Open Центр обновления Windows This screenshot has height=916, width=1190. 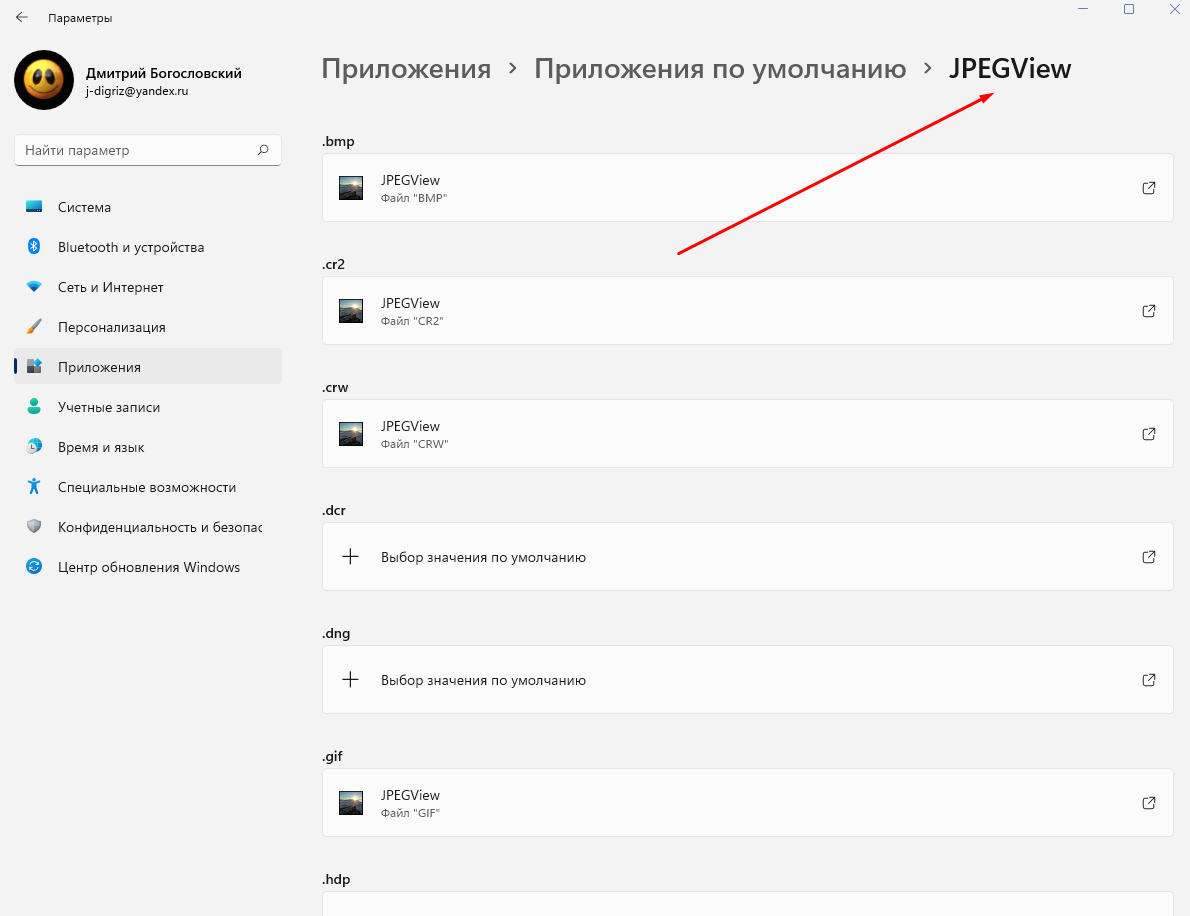pyautogui.click(x=149, y=567)
